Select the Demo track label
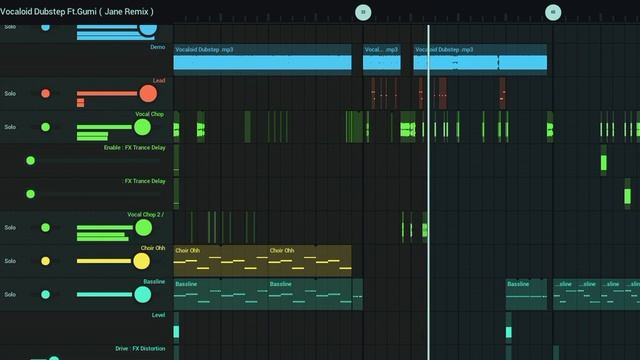The width and height of the screenshot is (640, 360). click(x=158, y=47)
